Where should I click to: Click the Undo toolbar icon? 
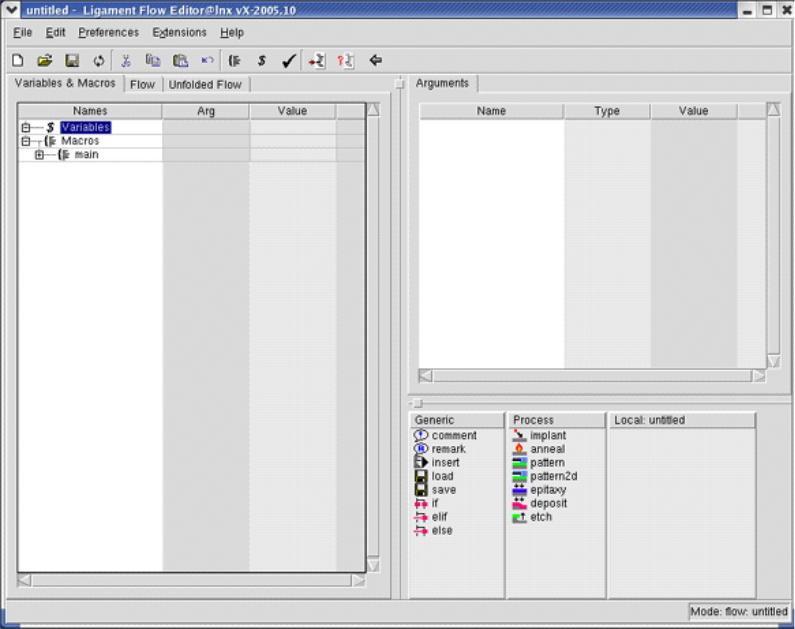pos(207,60)
